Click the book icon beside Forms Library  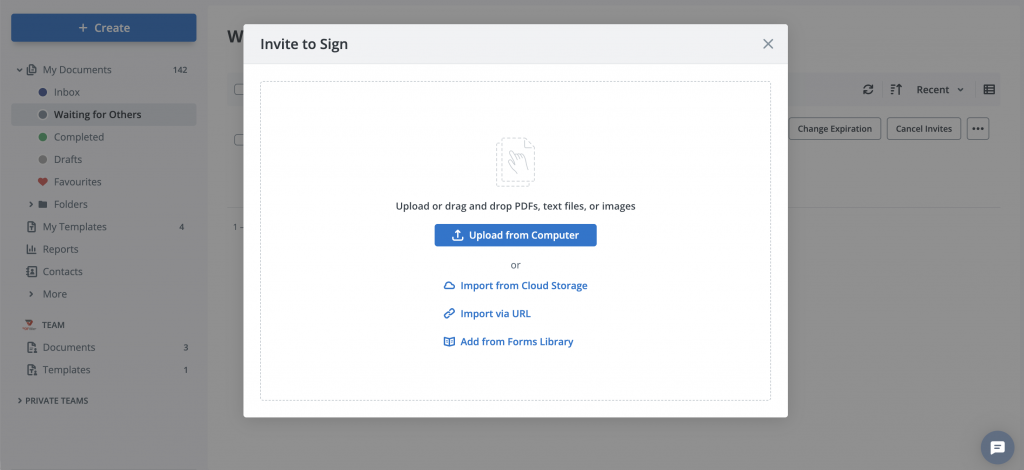click(x=449, y=341)
